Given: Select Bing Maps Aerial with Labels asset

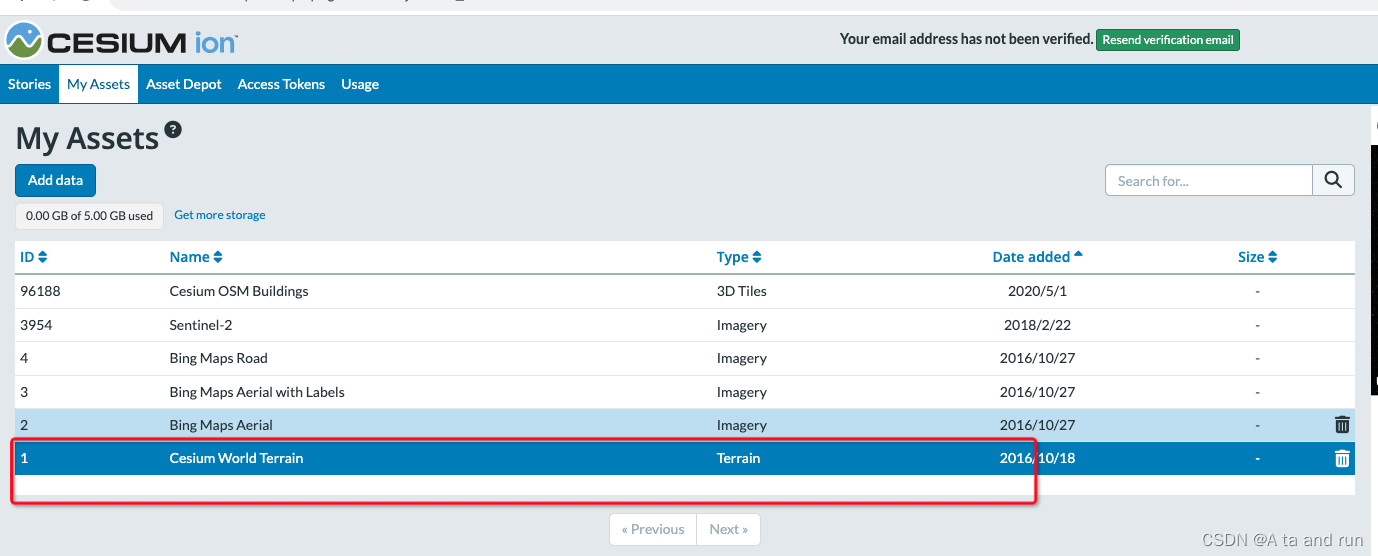Looking at the screenshot, I should (685, 392).
